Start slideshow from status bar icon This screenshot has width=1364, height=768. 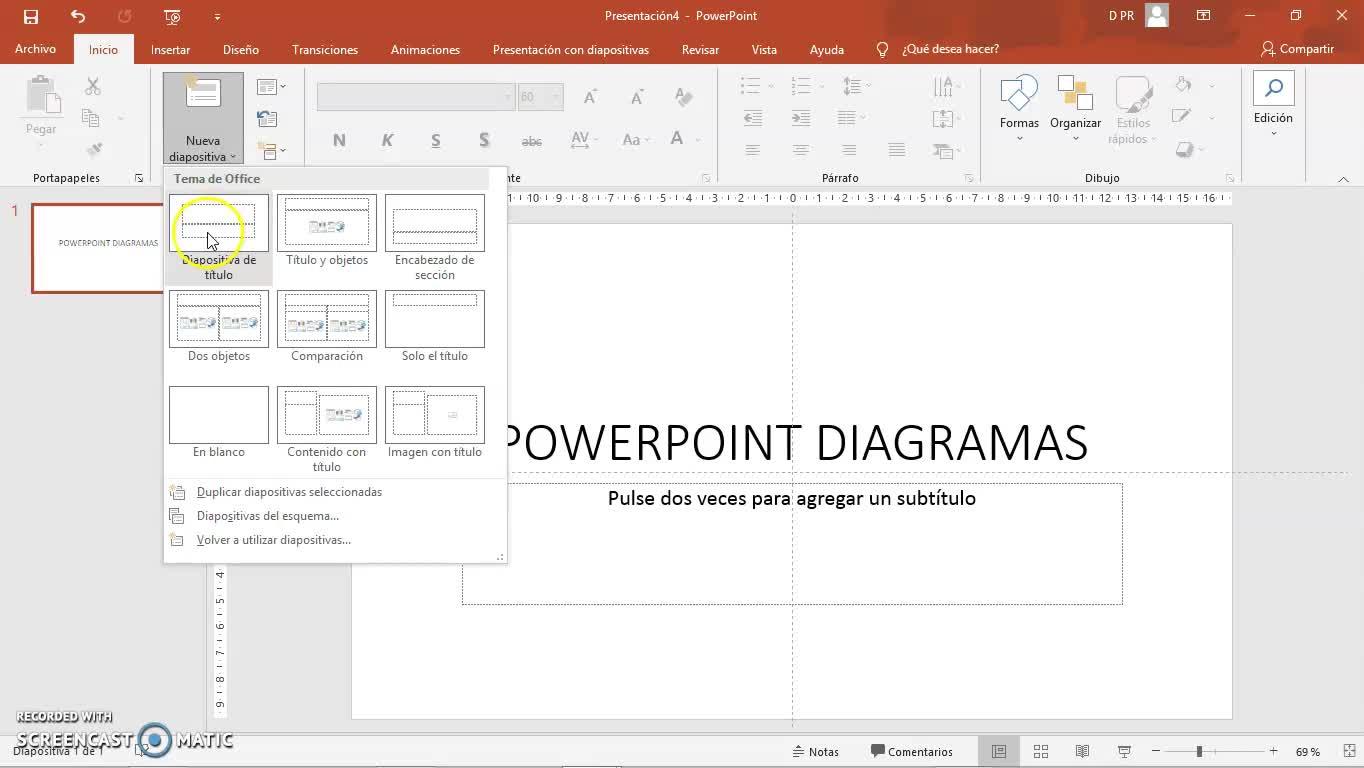(x=1124, y=751)
